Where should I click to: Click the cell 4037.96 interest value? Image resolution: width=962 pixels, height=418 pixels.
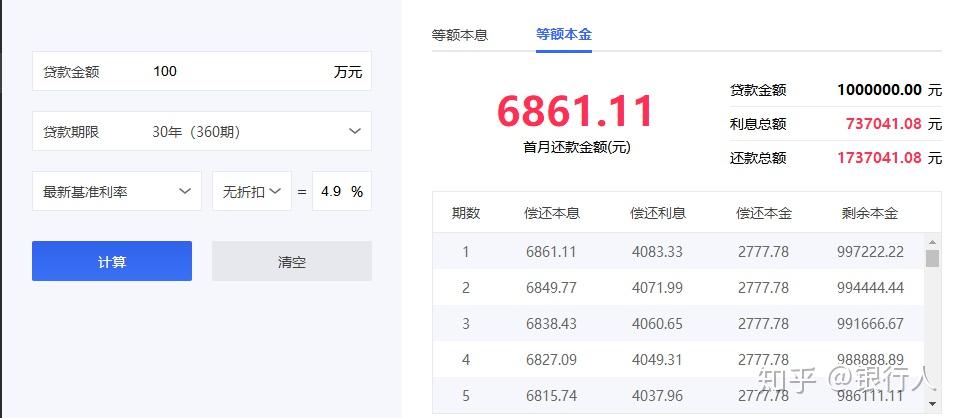point(657,396)
